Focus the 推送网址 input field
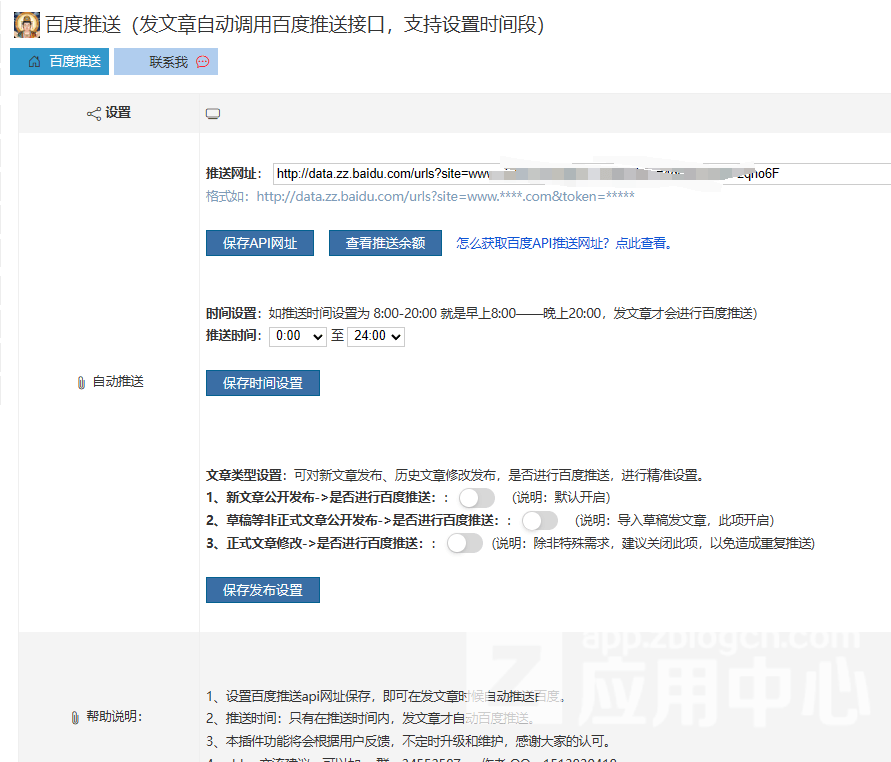 582,174
